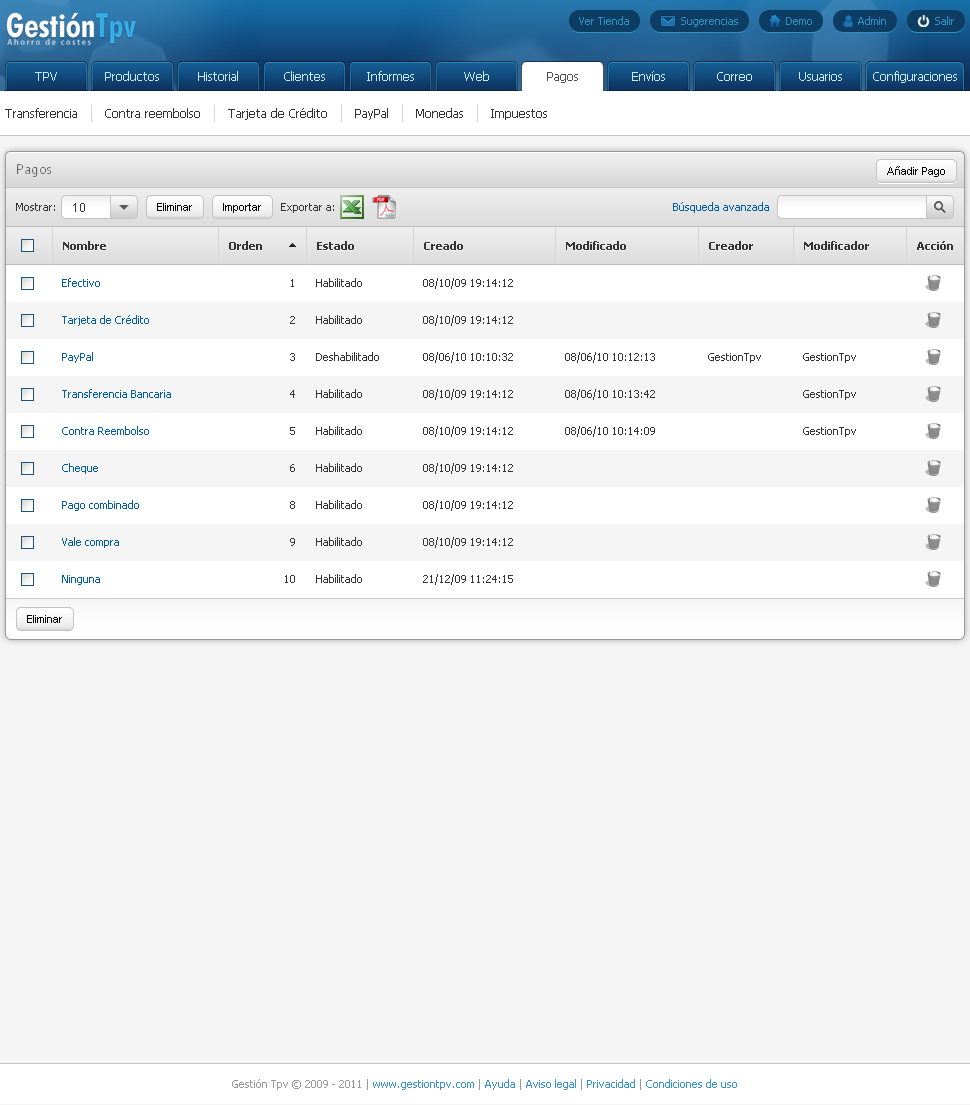Open the Efectivo payment link
The width and height of the screenshot is (970, 1105).
click(x=80, y=283)
